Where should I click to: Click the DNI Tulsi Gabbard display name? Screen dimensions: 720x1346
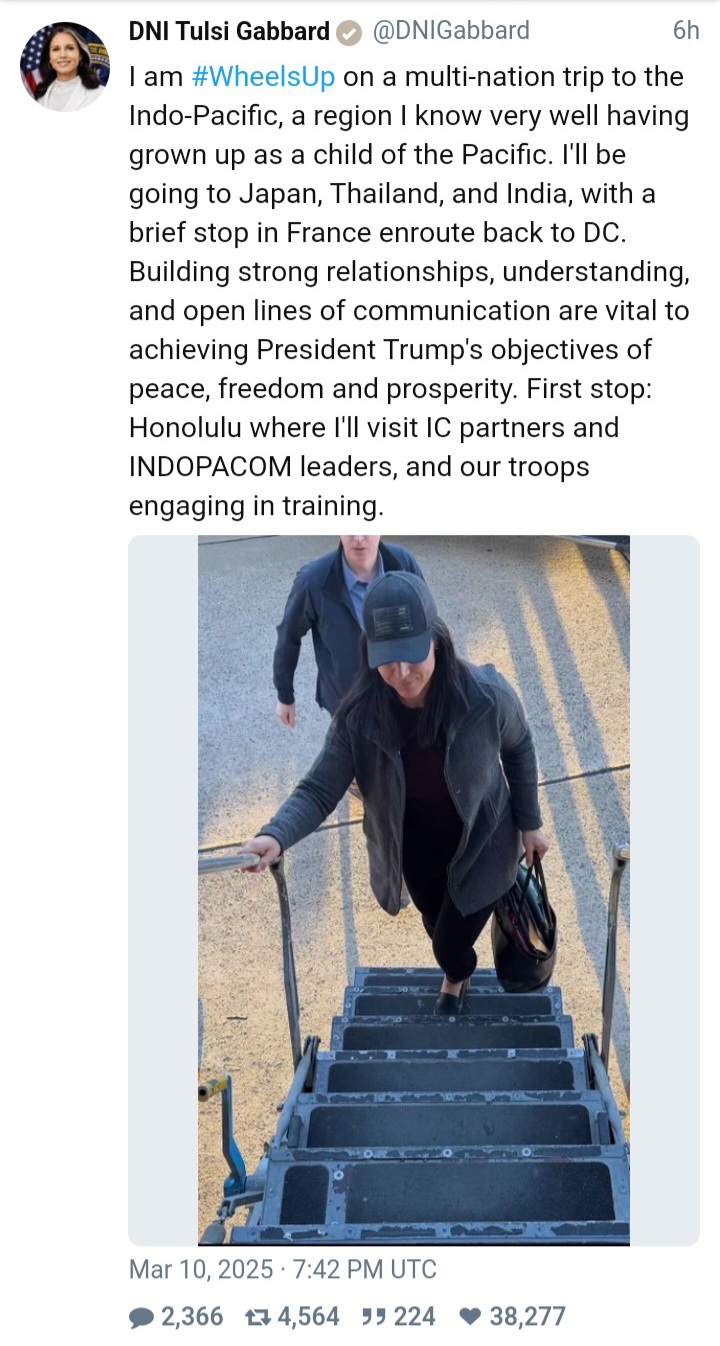click(x=229, y=32)
